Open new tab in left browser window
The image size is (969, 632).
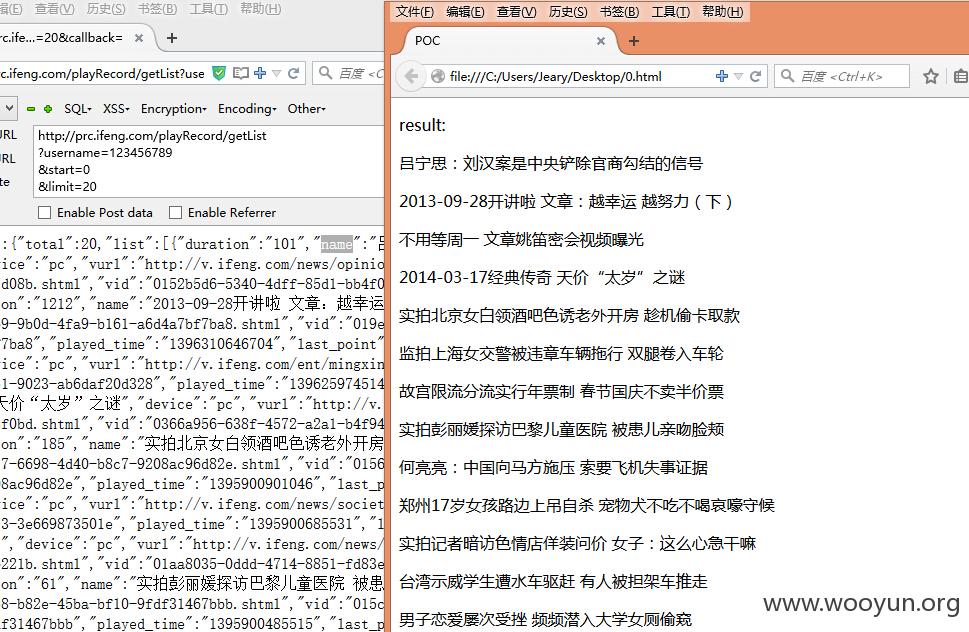point(172,38)
